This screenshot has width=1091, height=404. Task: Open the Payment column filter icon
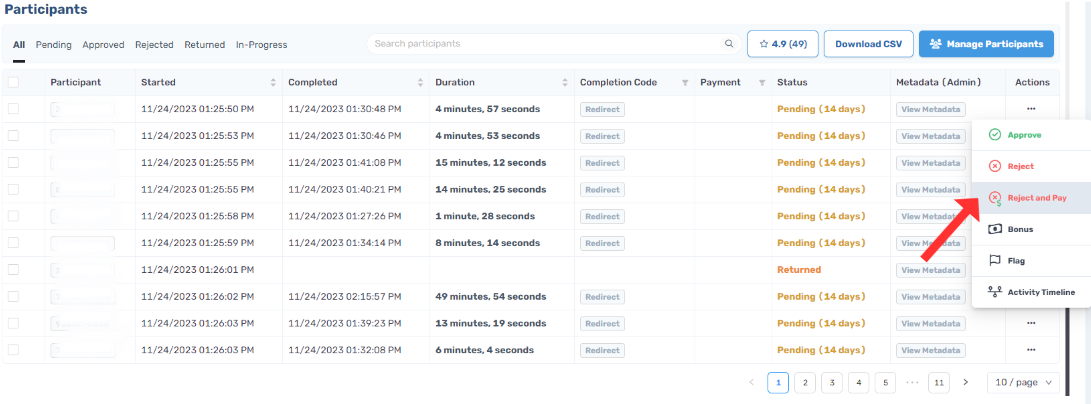(762, 83)
